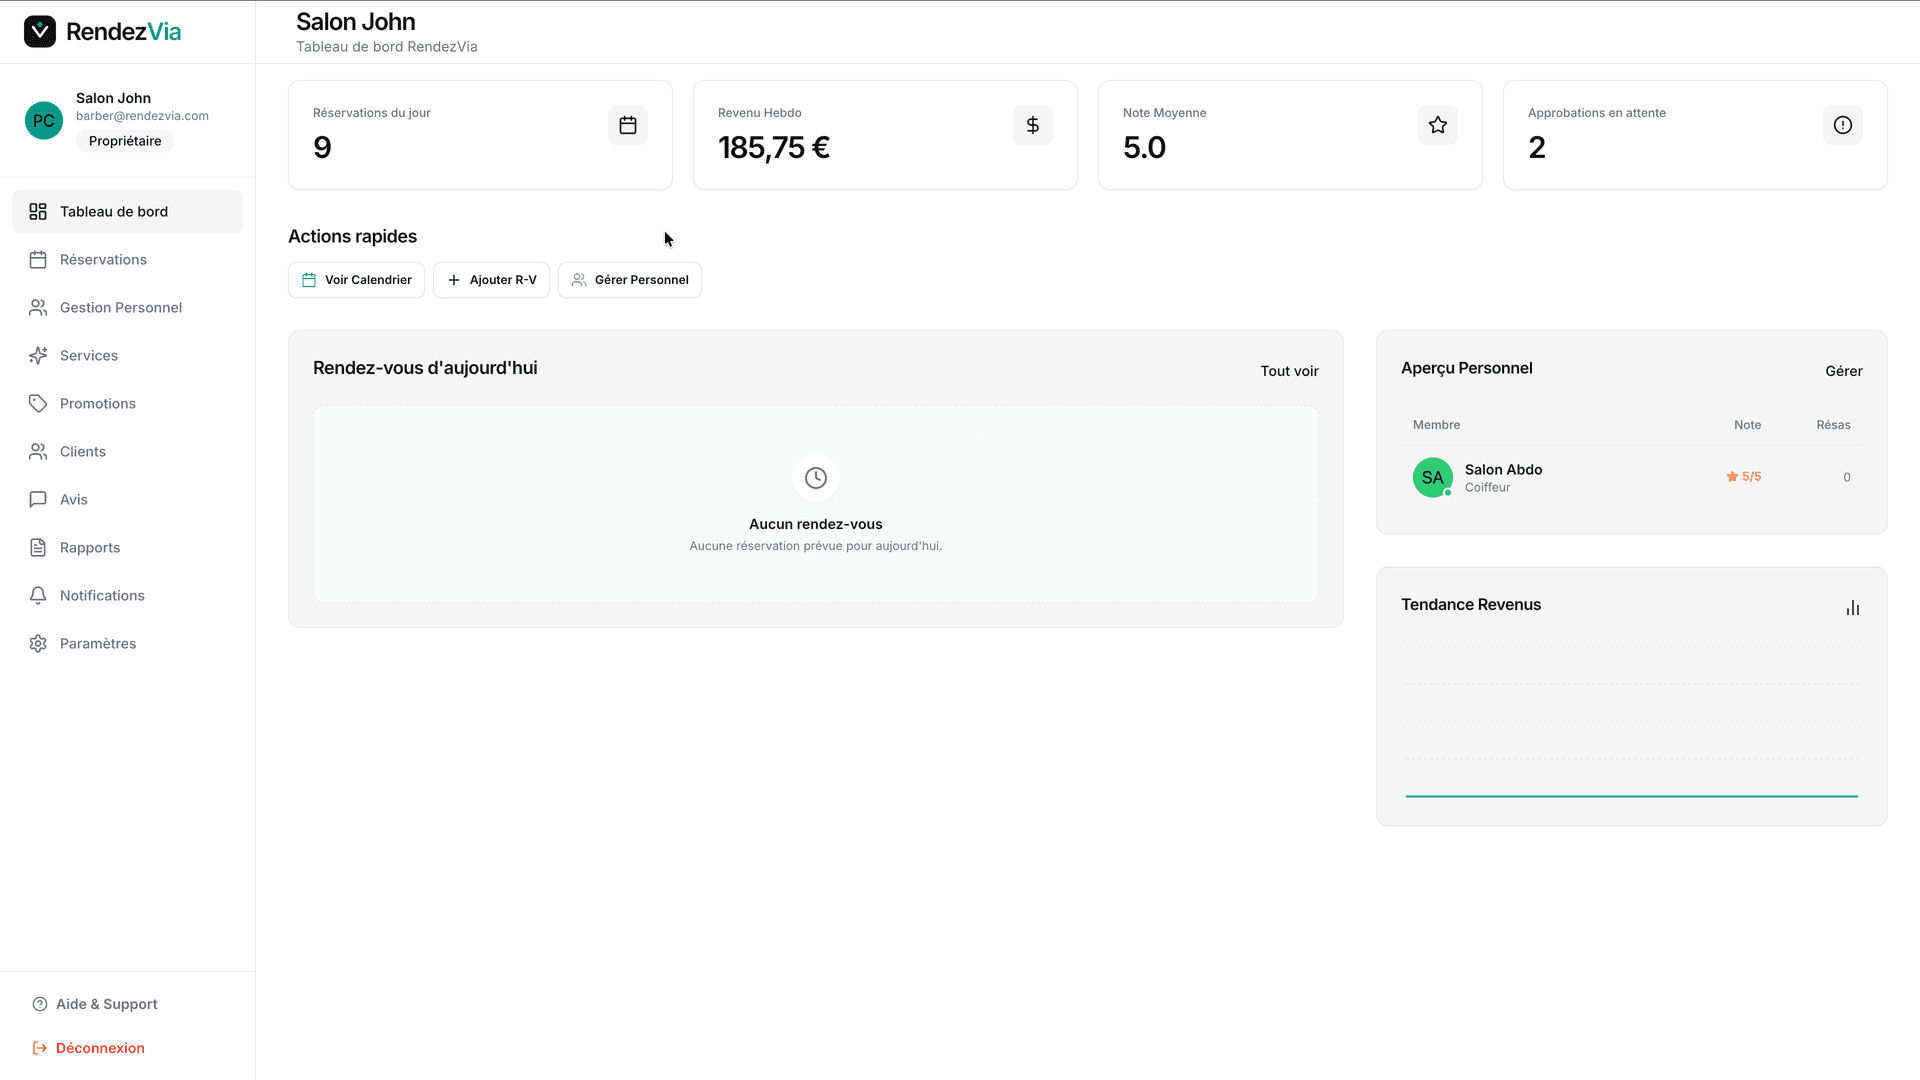Click the Résas column header
The height and width of the screenshot is (1080, 1920).
click(1833, 425)
